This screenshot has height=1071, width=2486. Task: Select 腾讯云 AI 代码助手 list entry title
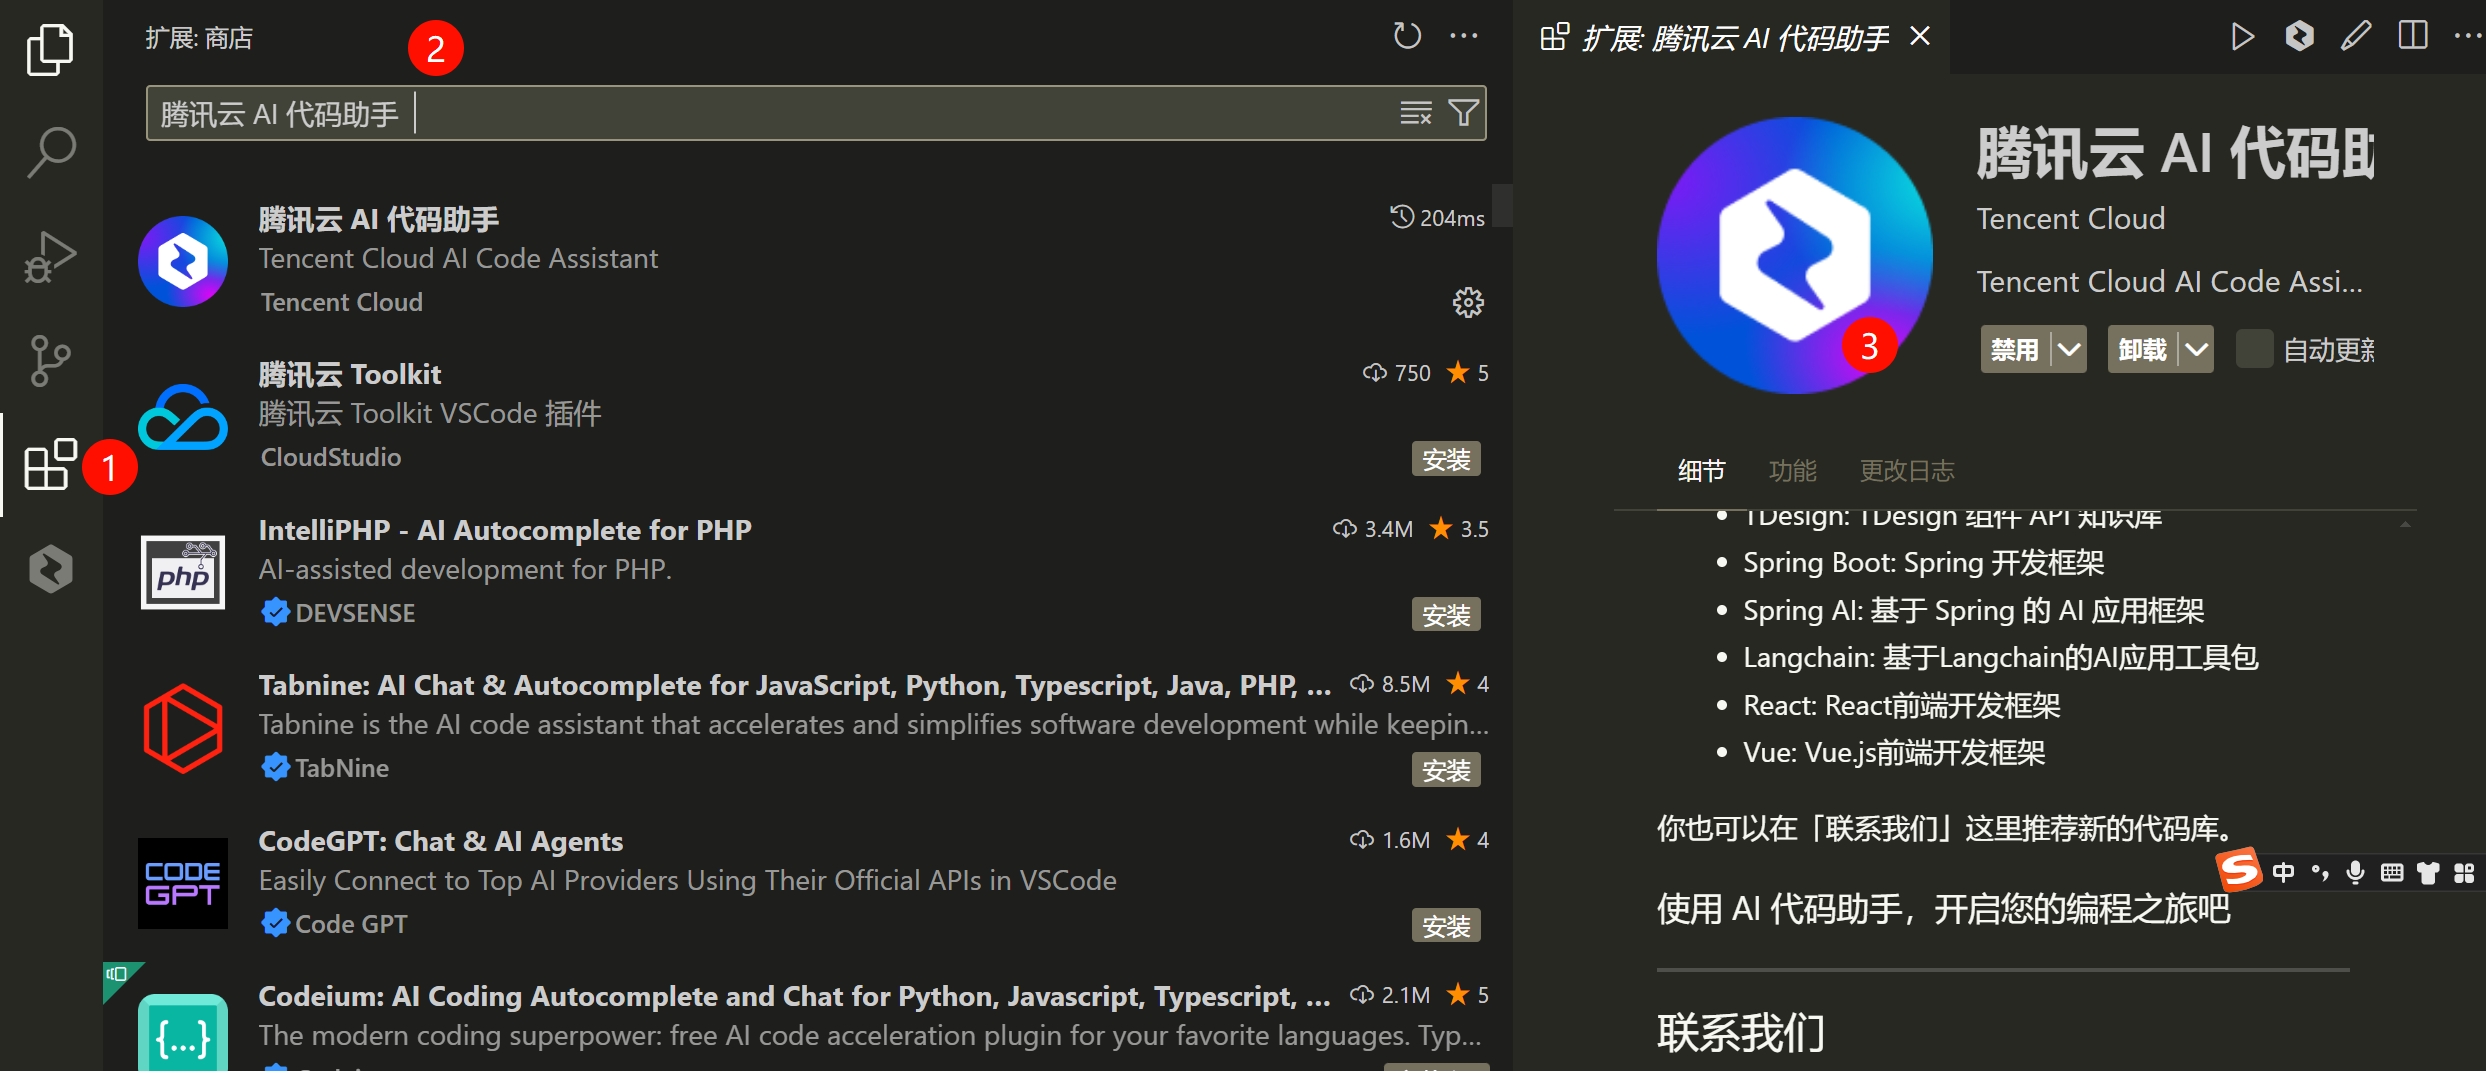[x=379, y=219]
